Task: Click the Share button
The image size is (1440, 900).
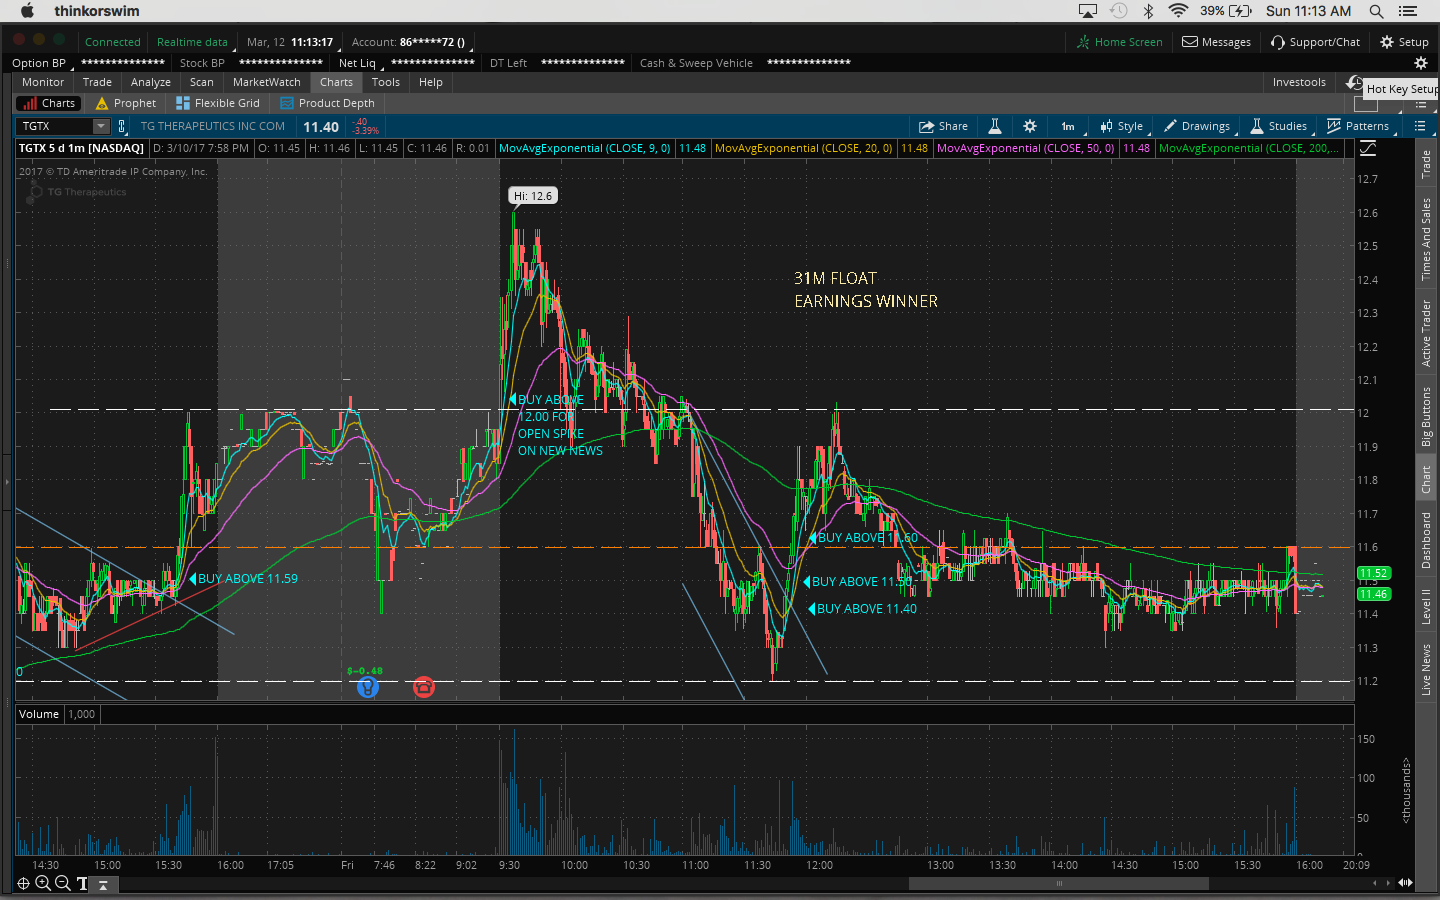Action: [x=944, y=126]
